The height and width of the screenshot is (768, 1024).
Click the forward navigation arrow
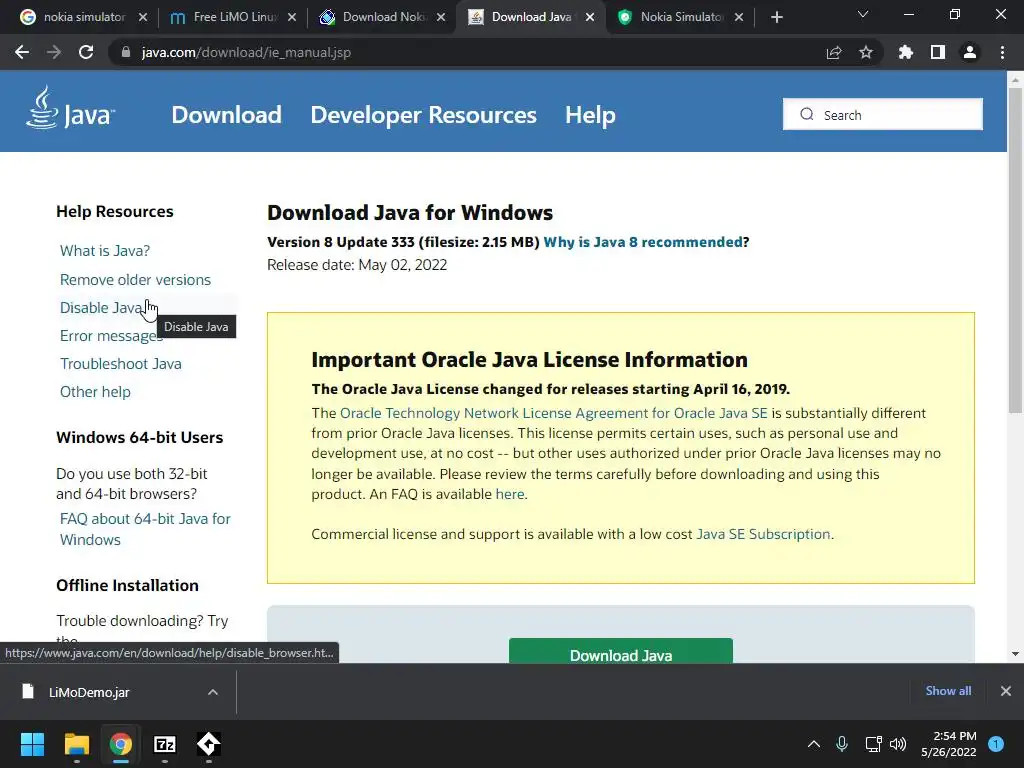54,52
